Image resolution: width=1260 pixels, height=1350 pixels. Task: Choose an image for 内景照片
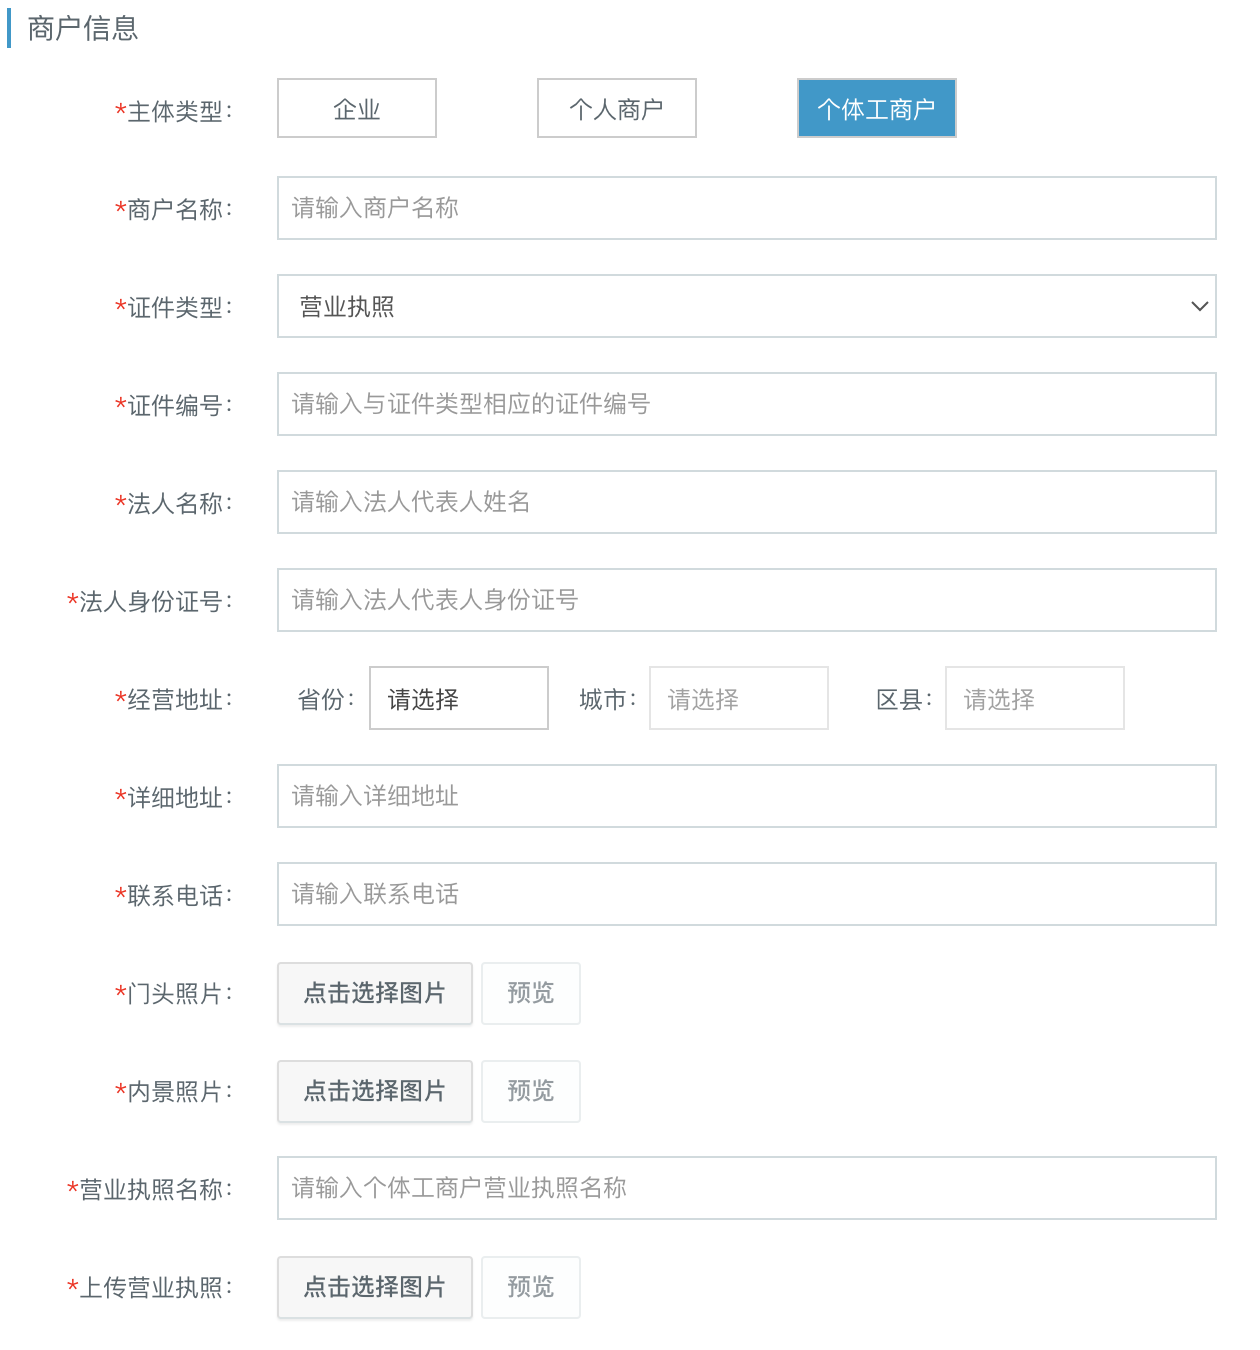click(x=375, y=1091)
